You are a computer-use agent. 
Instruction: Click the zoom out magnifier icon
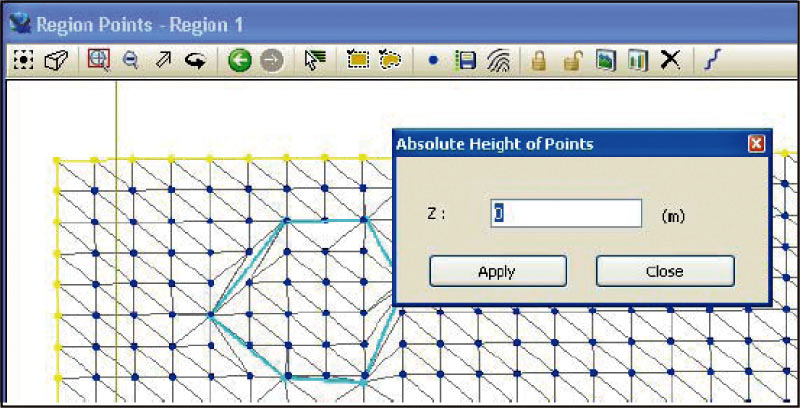click(x=131, y=61)
